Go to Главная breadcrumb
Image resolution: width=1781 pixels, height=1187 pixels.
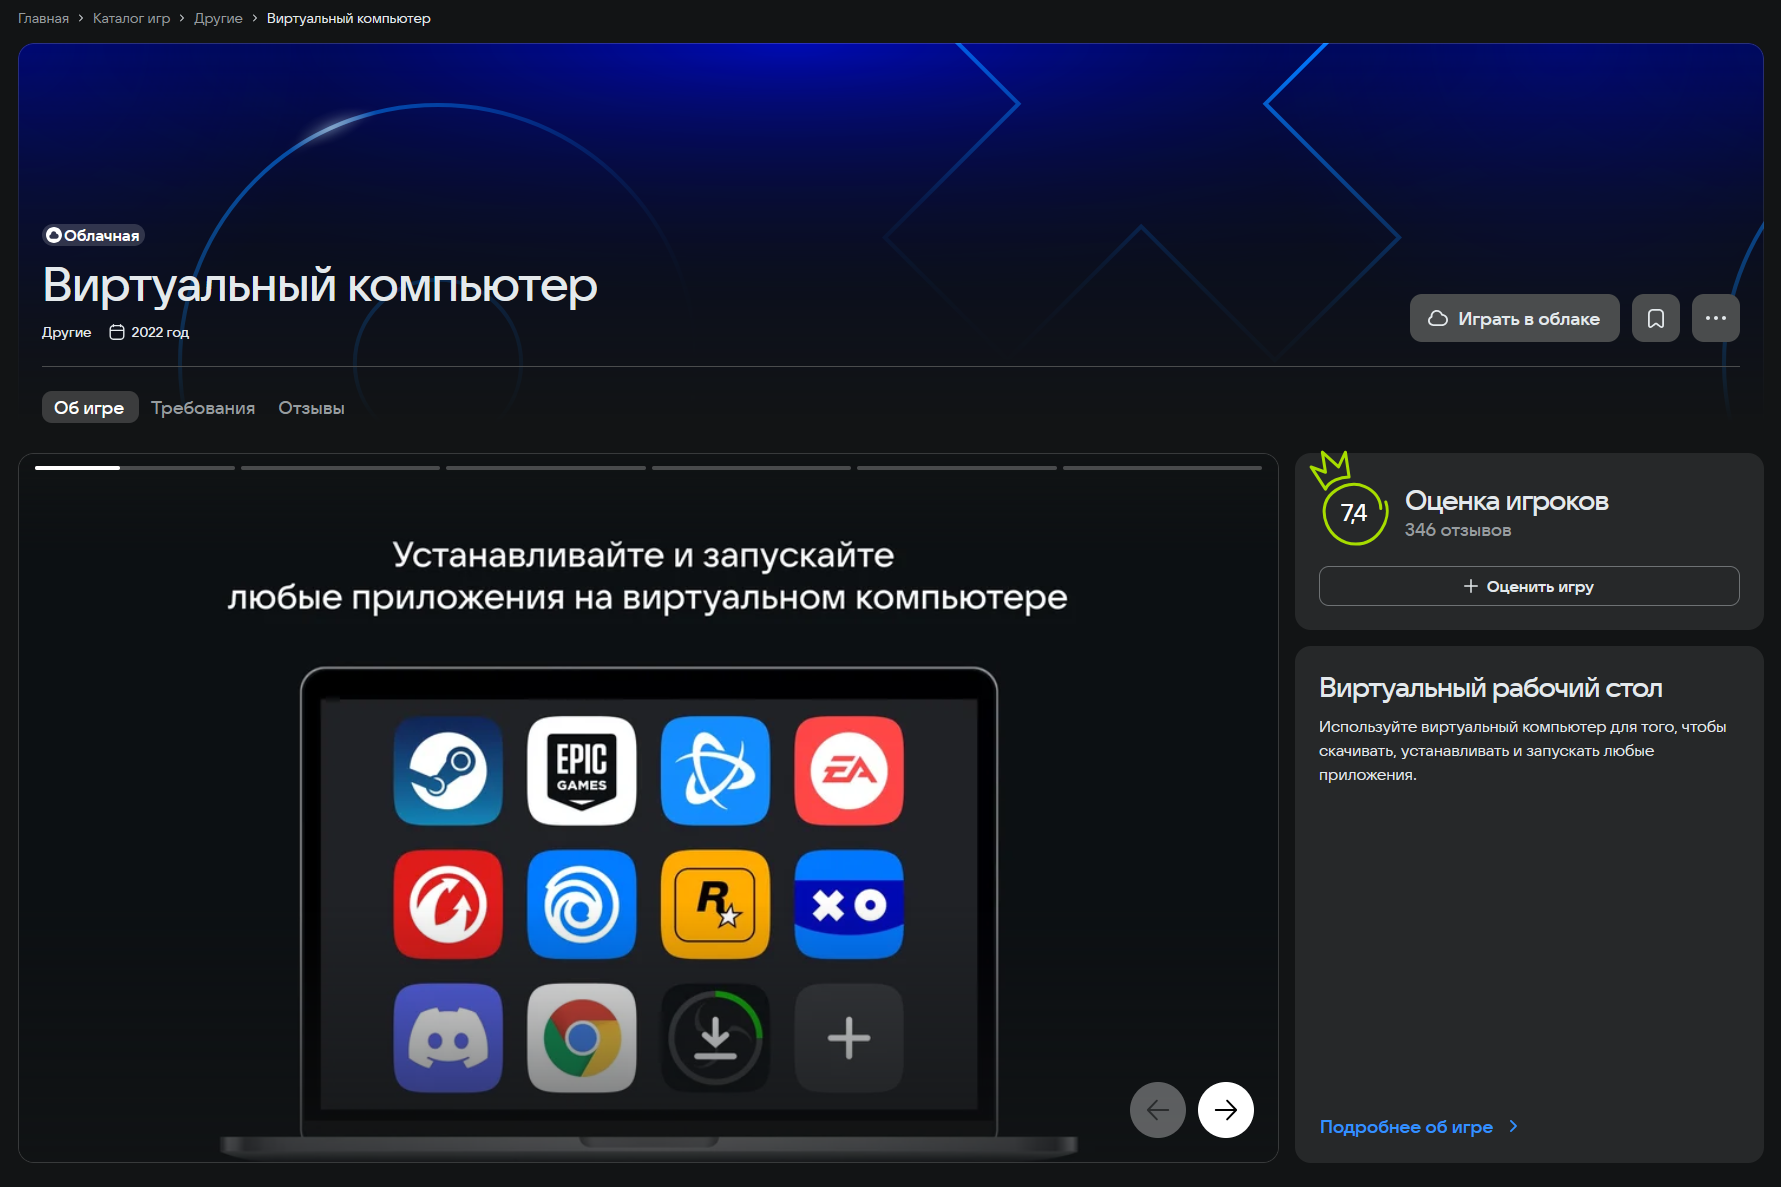pyautogui.click(x=43, y=18)
